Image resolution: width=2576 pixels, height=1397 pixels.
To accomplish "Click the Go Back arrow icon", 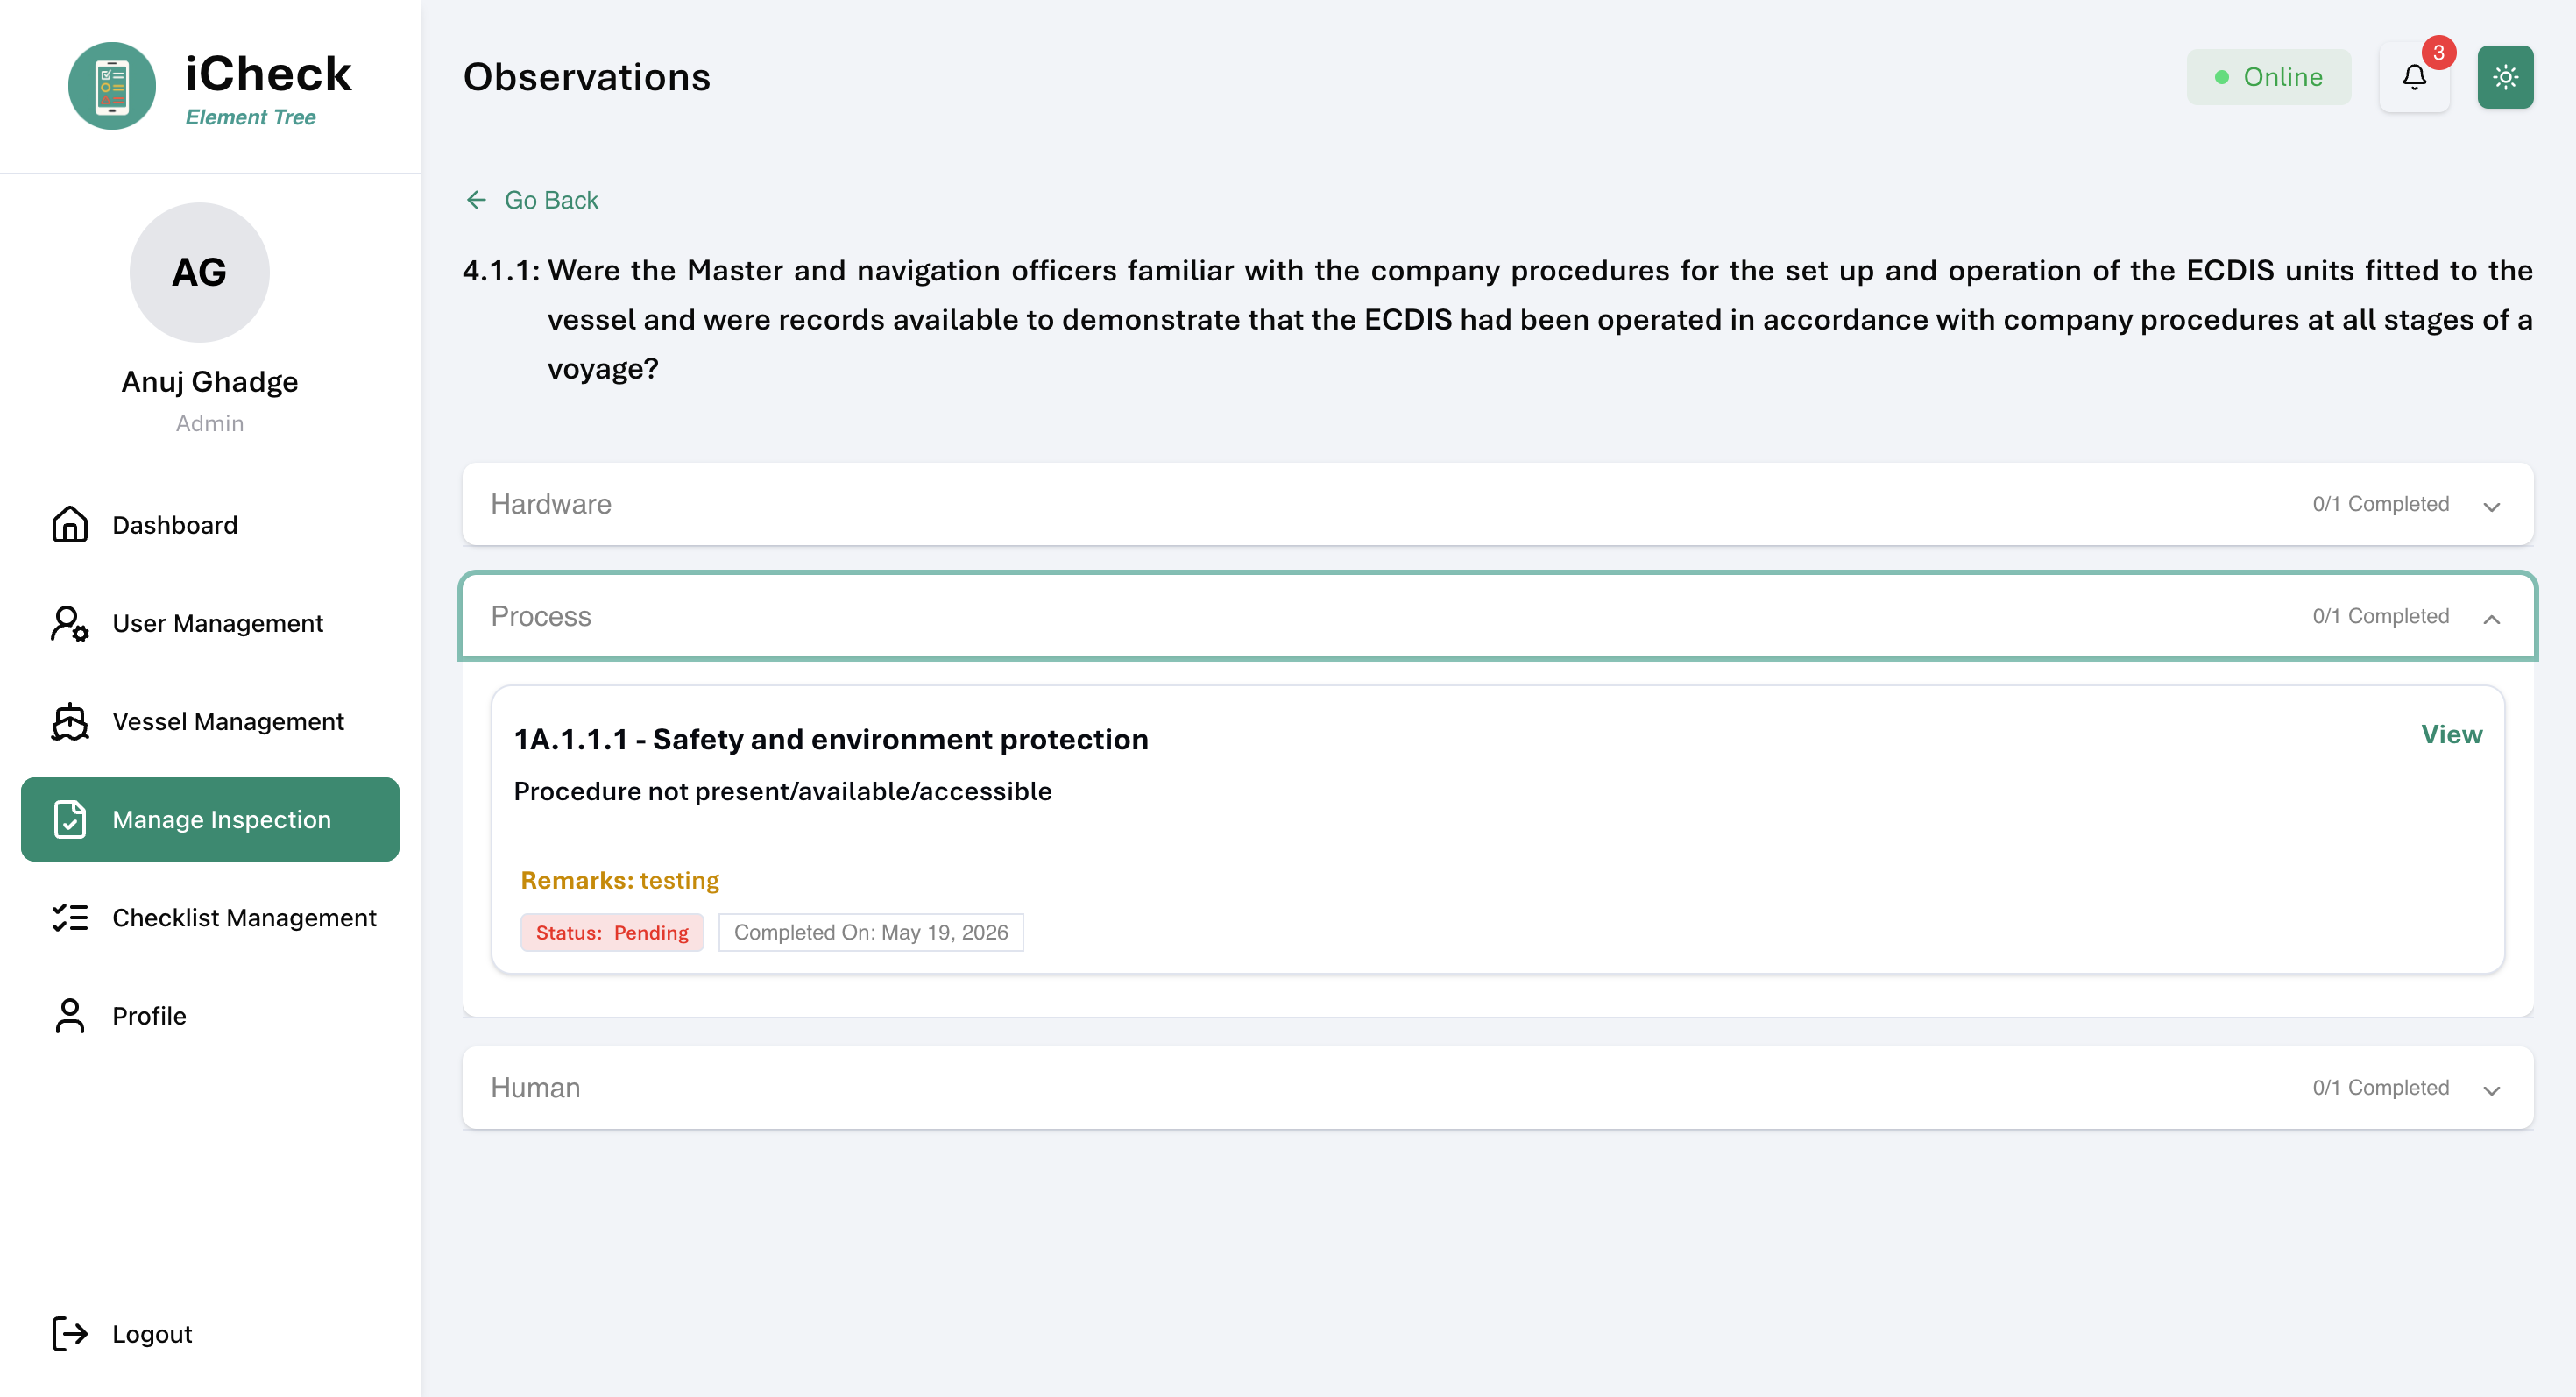I will [x=476, y=200].
